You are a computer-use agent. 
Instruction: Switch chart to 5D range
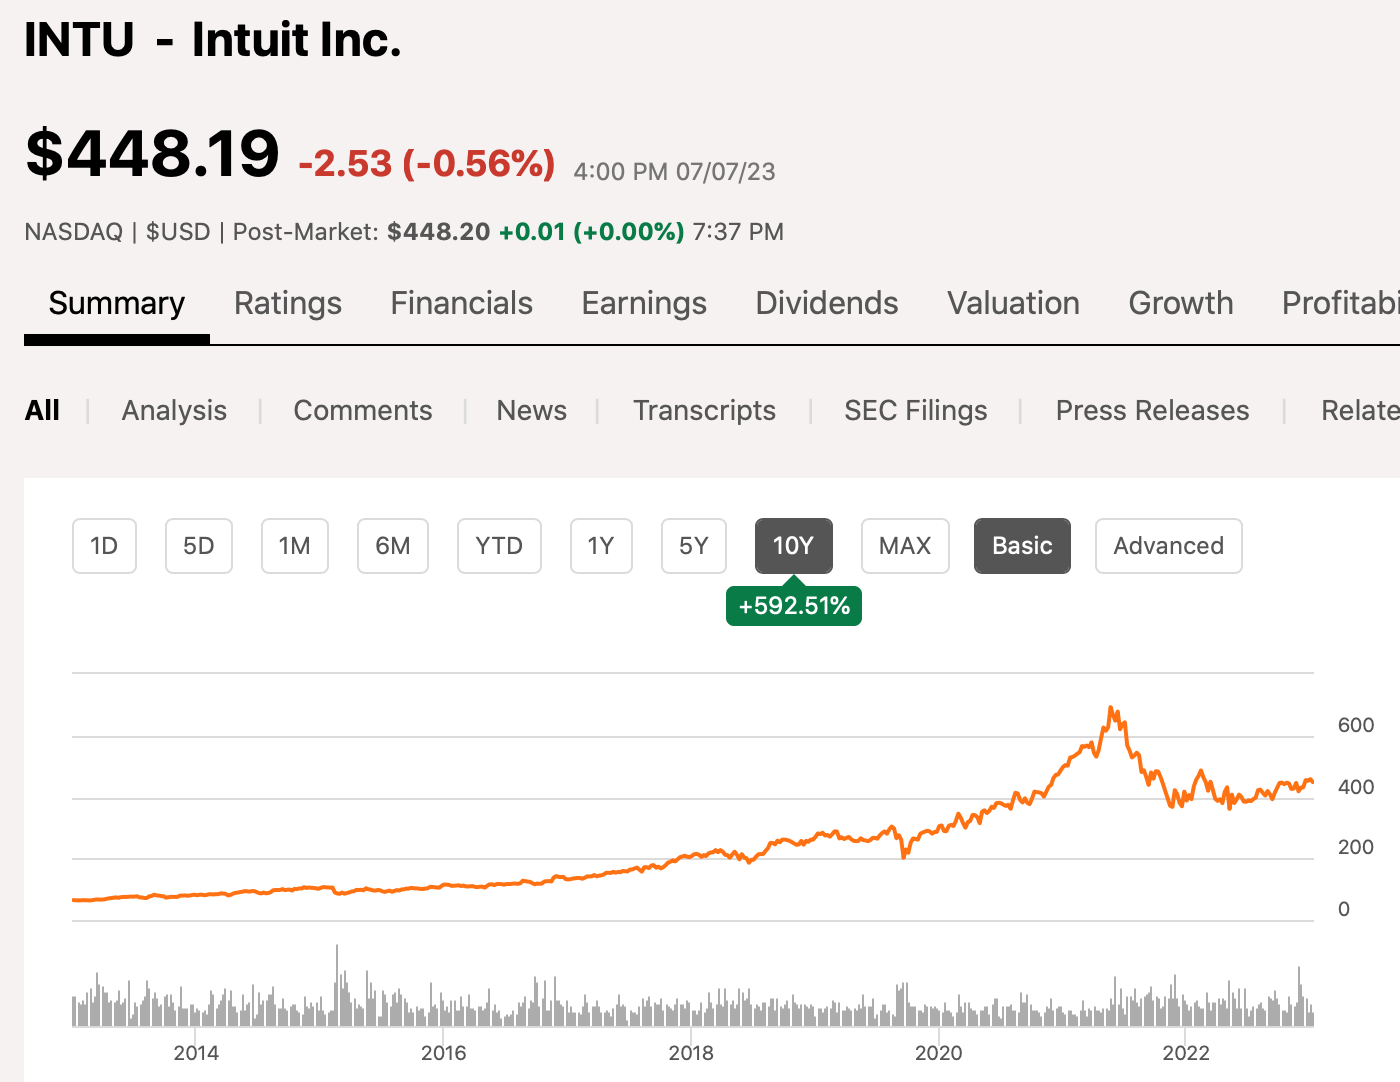tap(198, 546)
